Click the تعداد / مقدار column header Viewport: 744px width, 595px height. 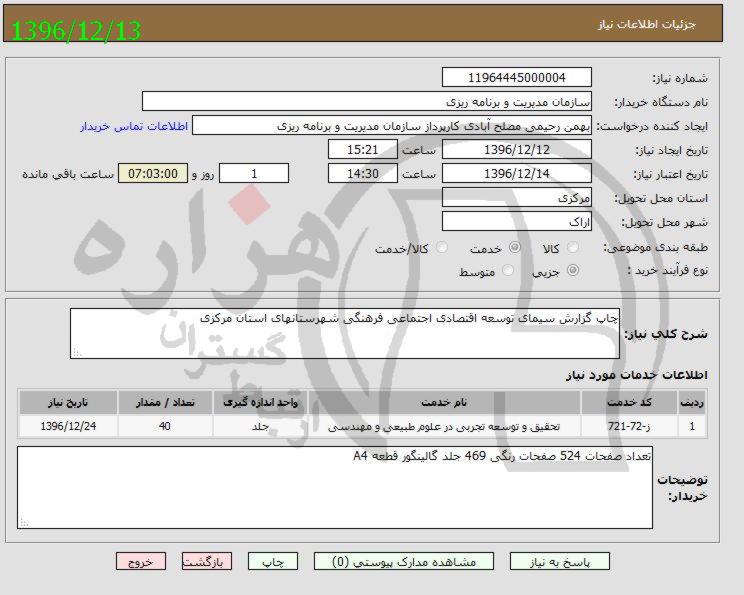165,402
